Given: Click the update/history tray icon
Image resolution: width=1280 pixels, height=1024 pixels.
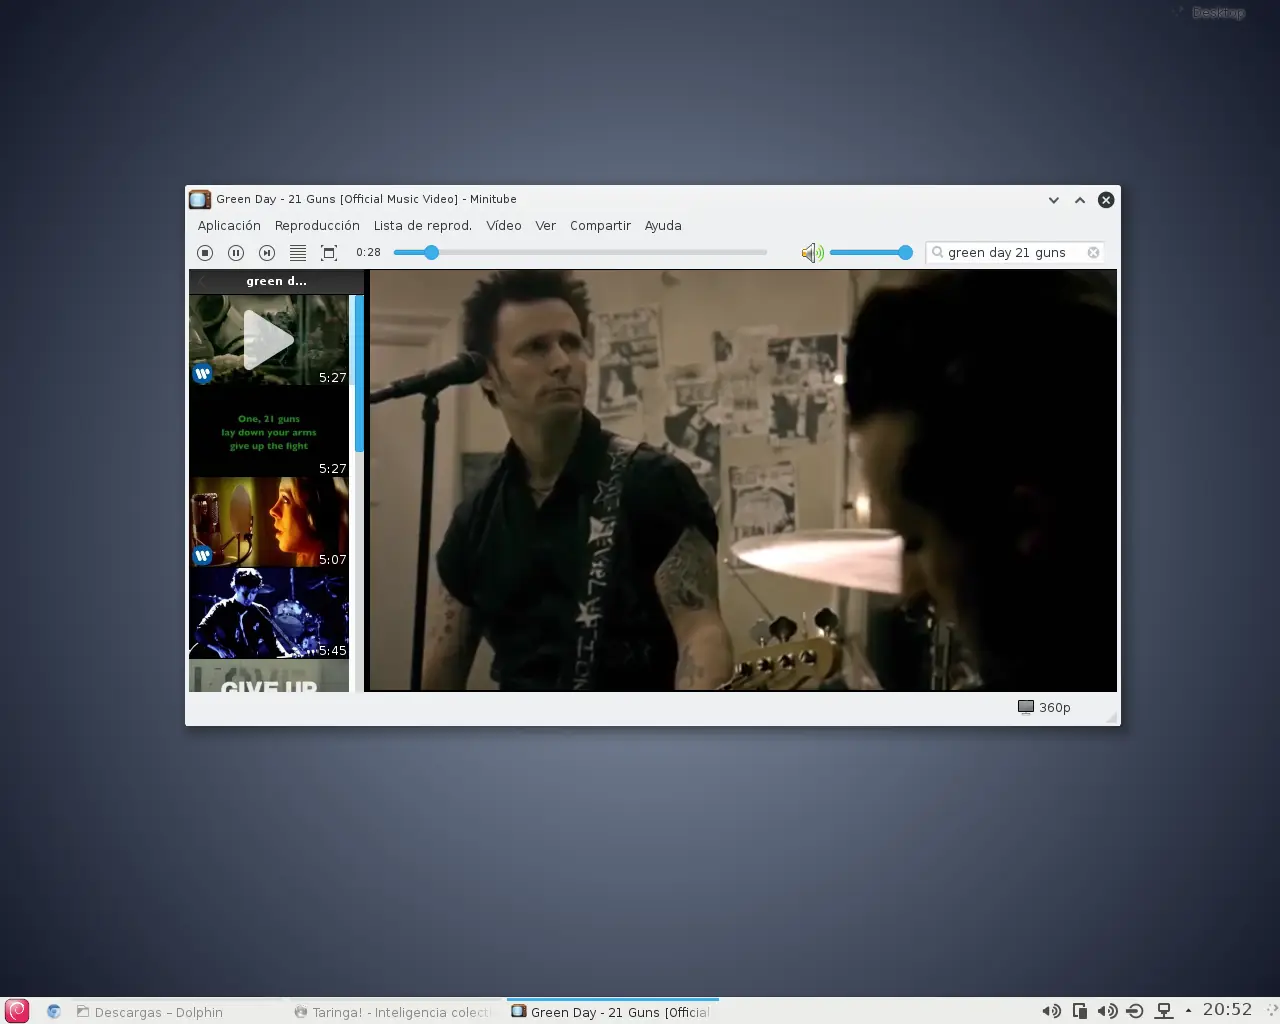Looking at the screenshot, I should coord(1135,1011).
